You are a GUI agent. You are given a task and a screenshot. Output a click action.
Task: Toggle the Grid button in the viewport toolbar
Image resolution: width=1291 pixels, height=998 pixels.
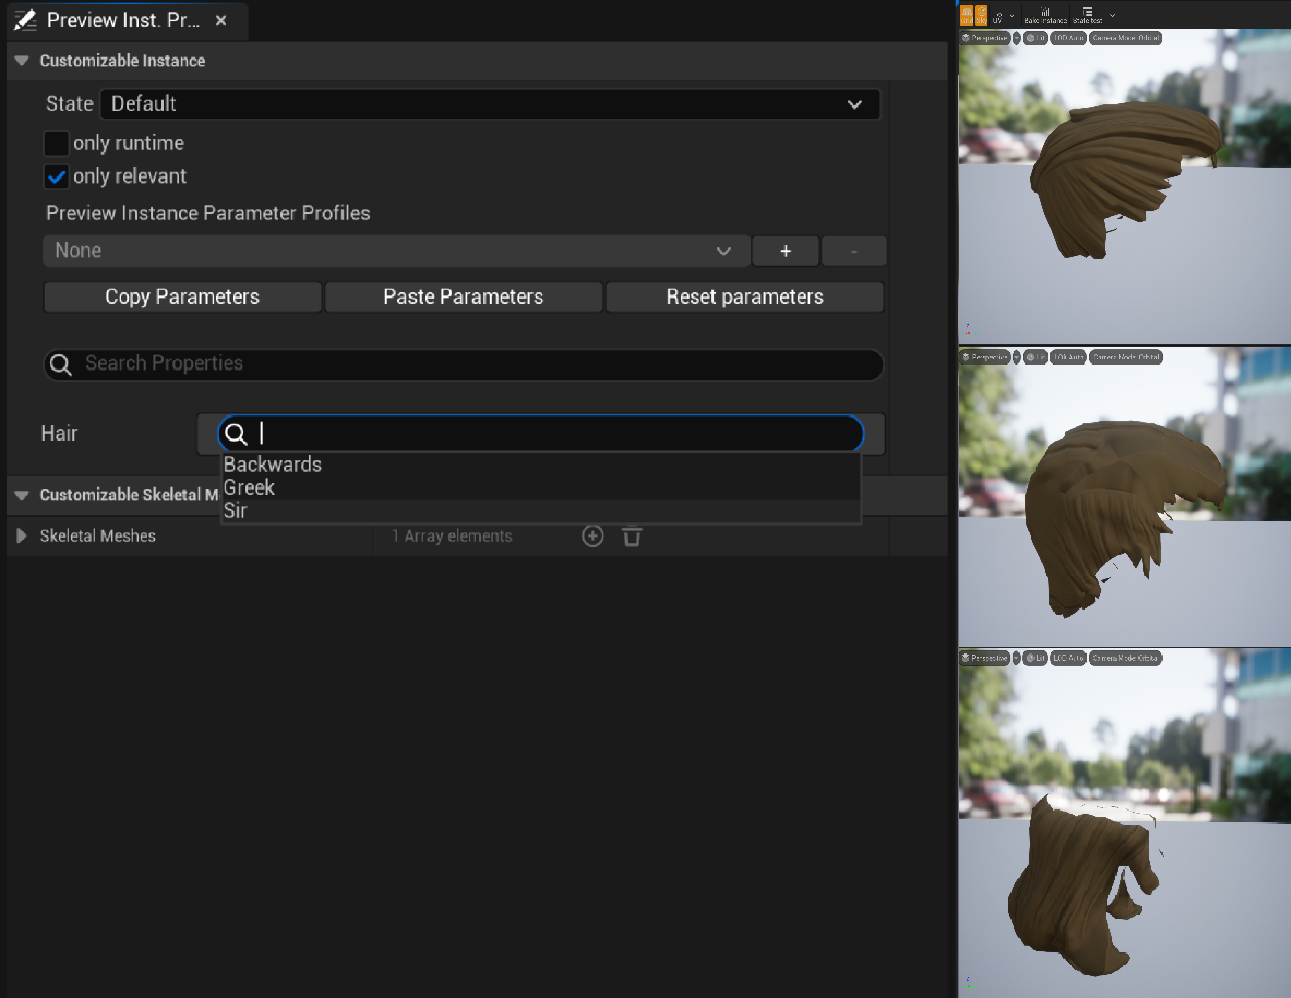click(966, 15)
